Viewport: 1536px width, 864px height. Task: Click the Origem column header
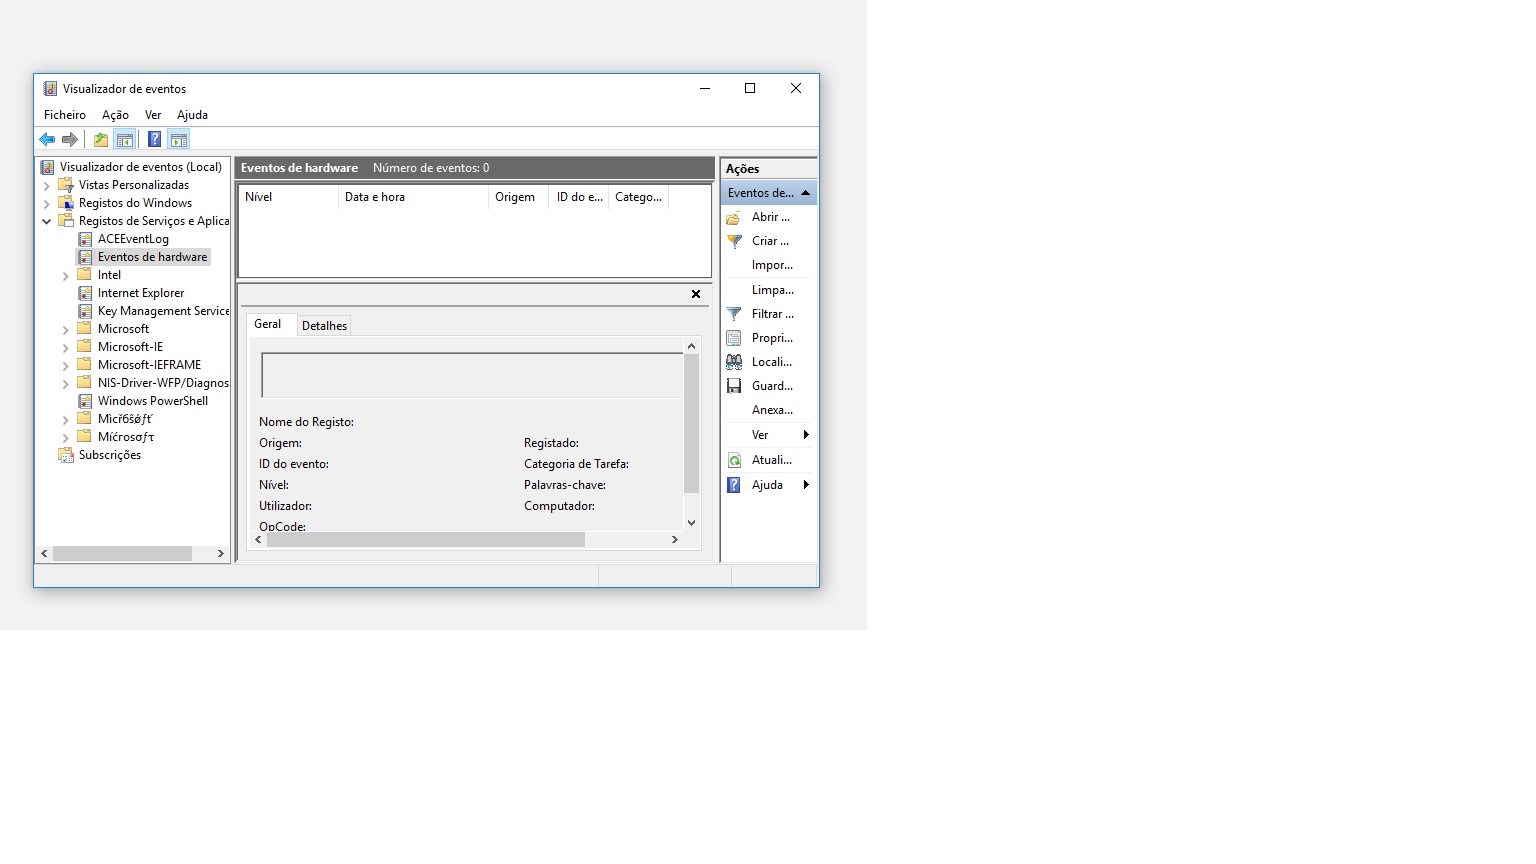click(x=519, y=197)
